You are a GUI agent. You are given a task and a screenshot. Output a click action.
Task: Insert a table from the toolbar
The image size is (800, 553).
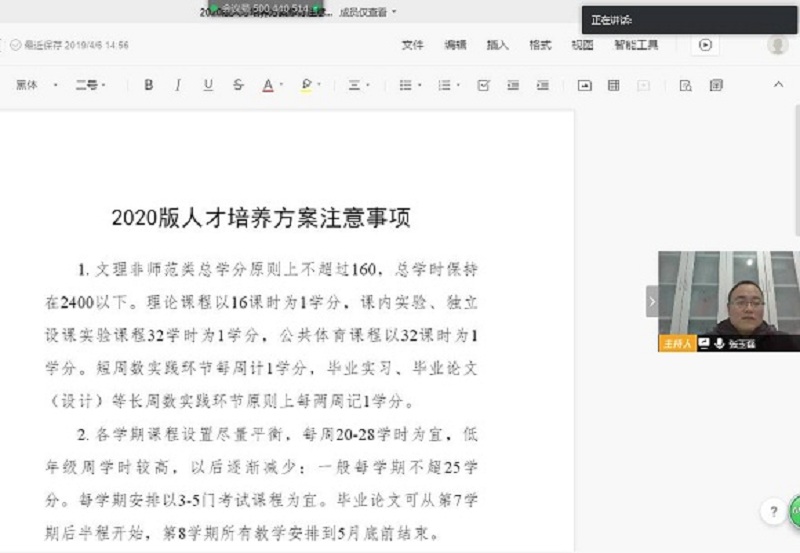click(x=614, y=86)
